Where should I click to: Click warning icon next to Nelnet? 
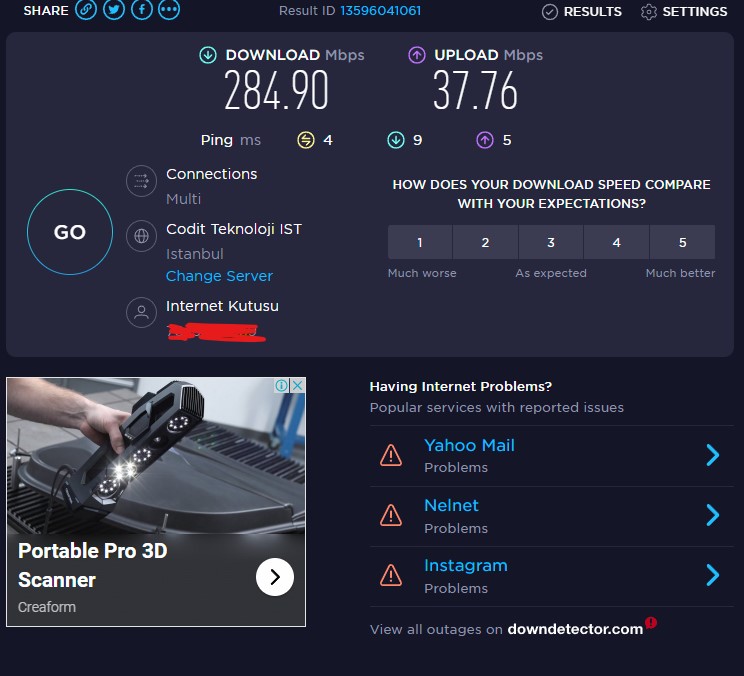[391, 515]
